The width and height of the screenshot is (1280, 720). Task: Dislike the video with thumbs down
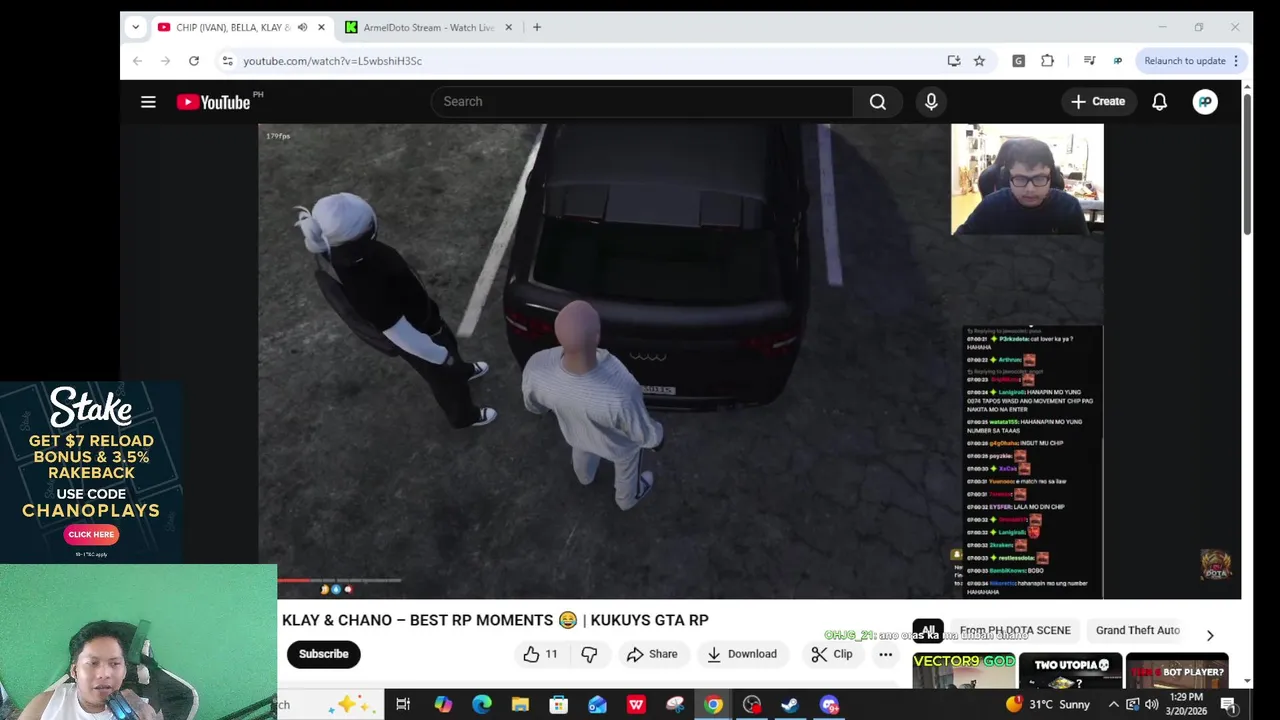point(589,654)
